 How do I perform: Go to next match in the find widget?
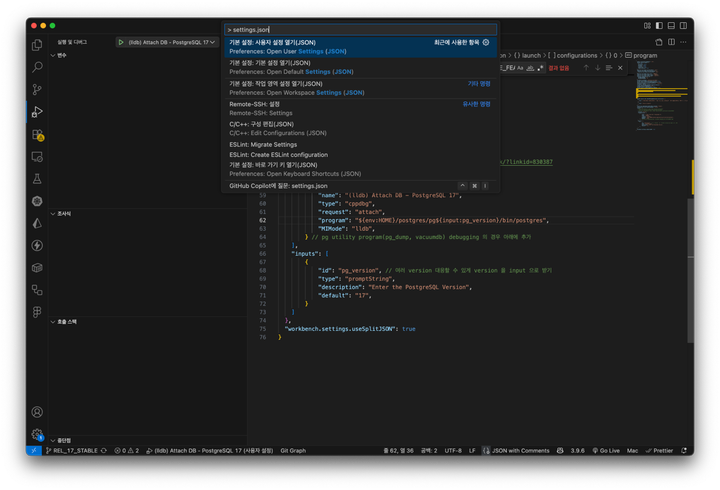pos(597,68)
